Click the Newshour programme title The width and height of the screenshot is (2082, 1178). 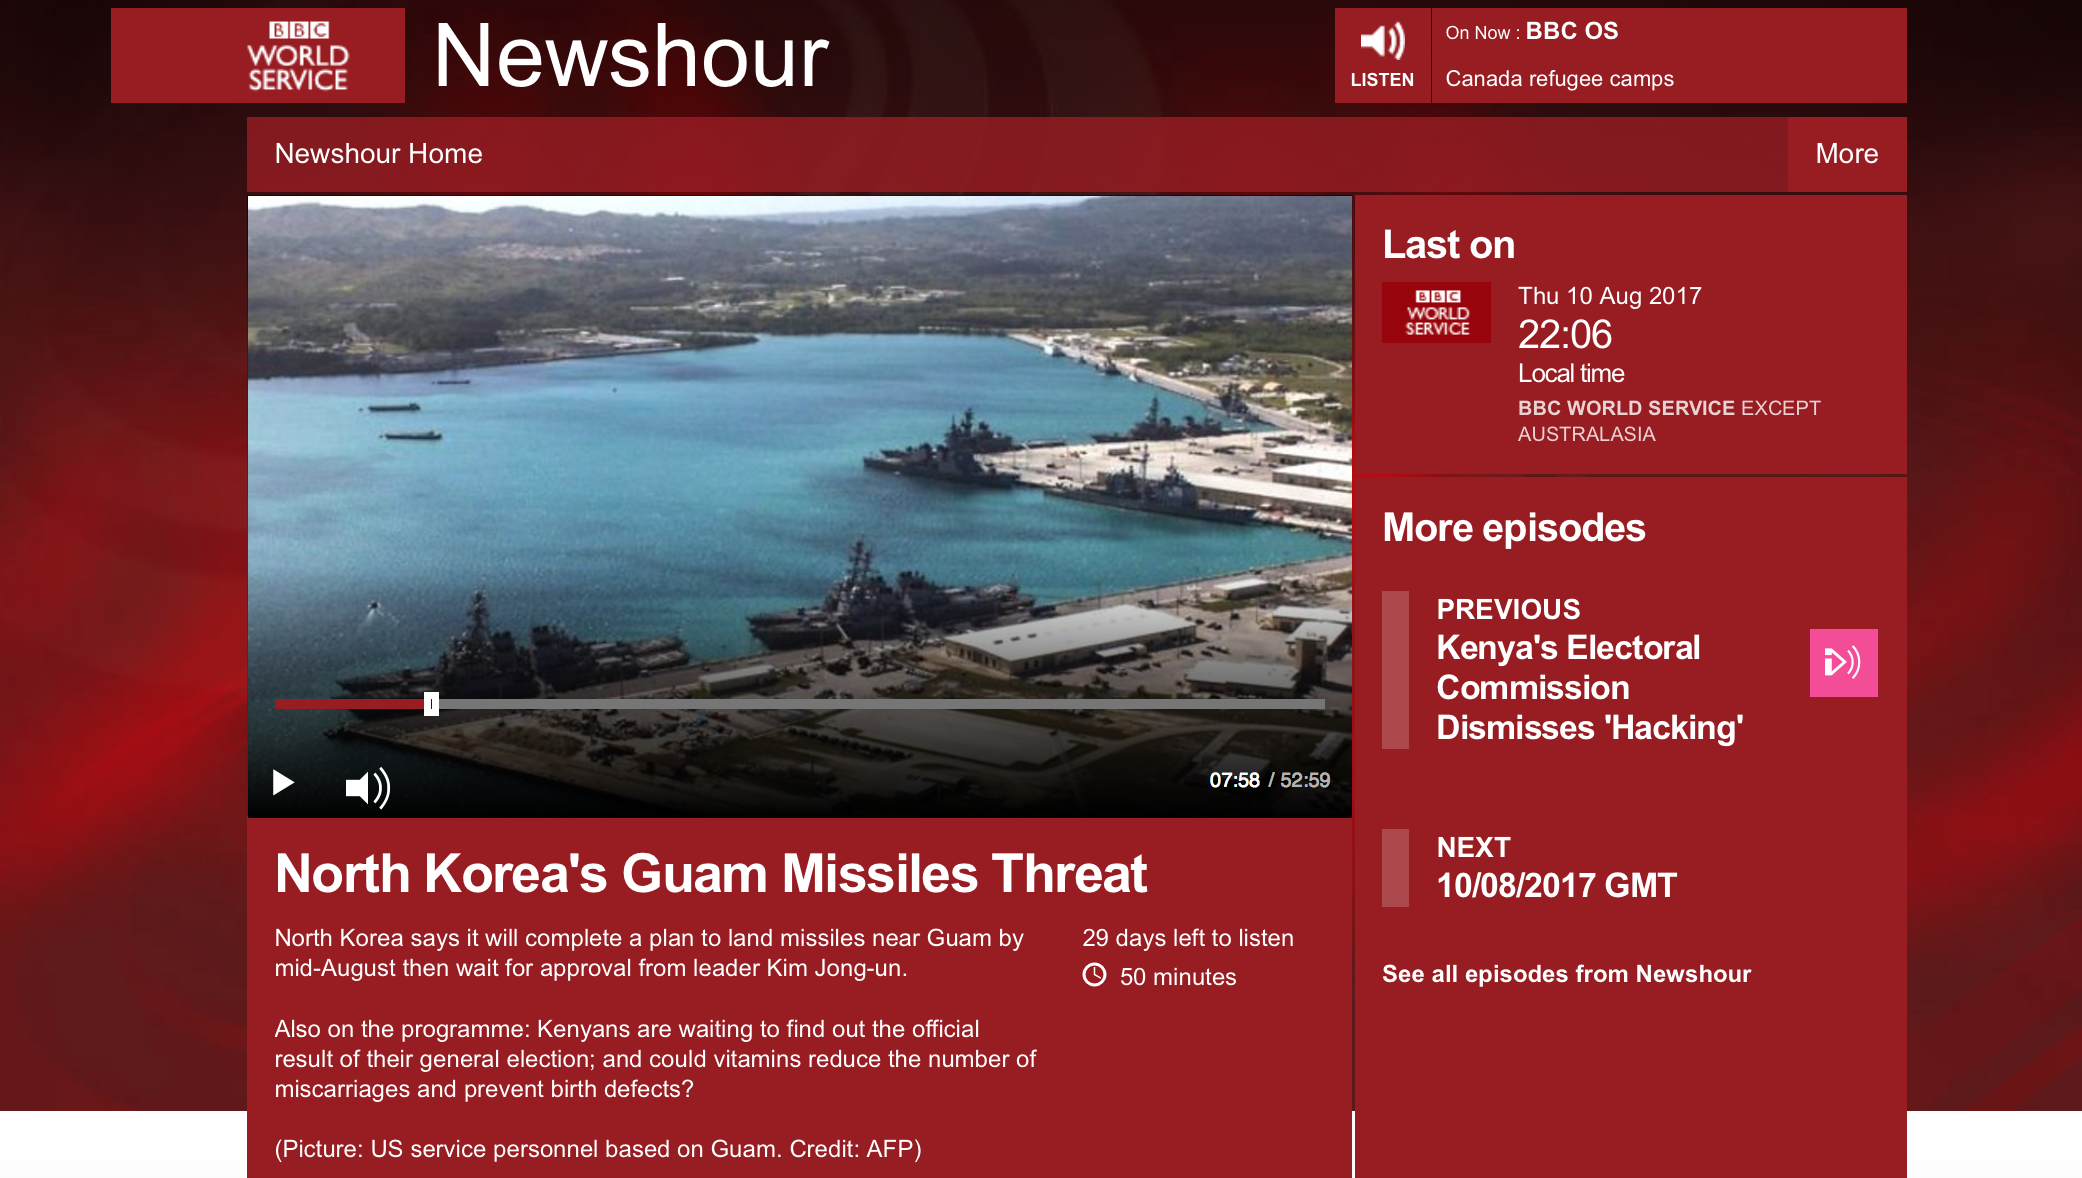coord(631,57)
